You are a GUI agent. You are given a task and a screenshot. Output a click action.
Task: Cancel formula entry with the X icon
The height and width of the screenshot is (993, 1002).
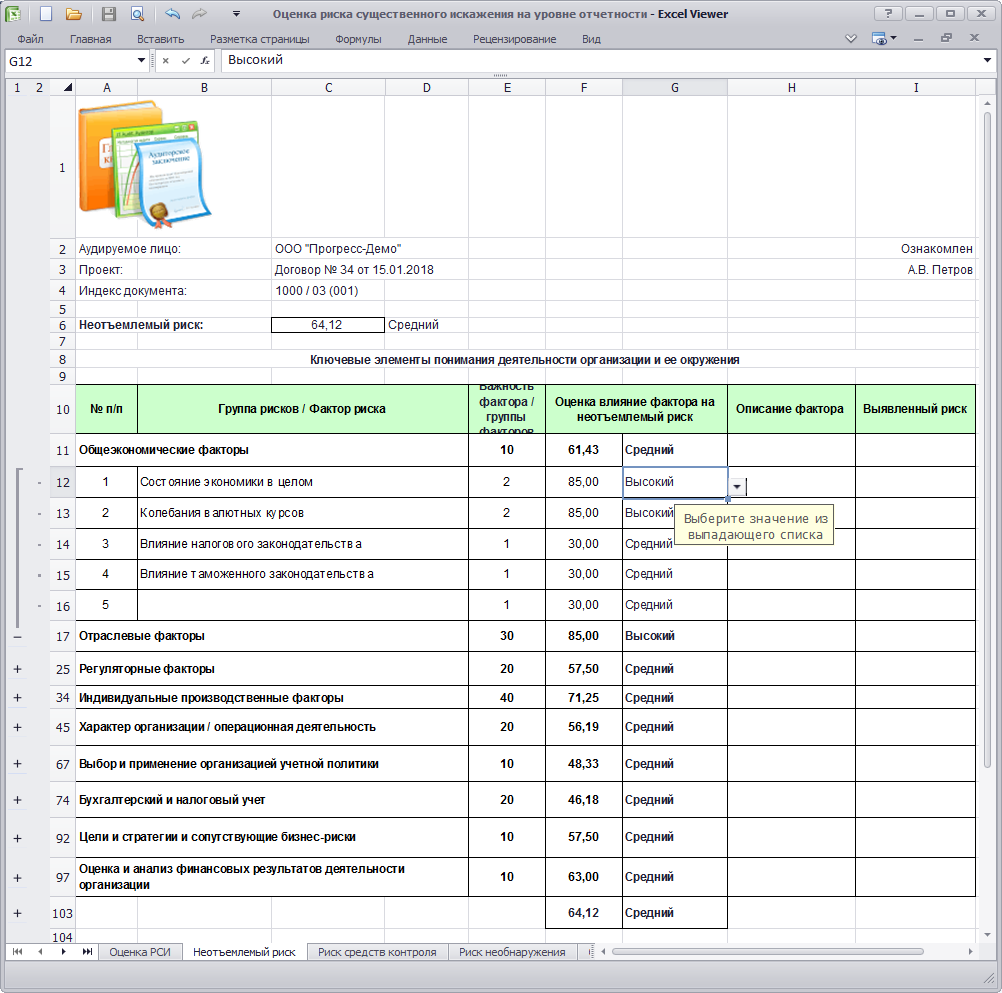(166, 61)
